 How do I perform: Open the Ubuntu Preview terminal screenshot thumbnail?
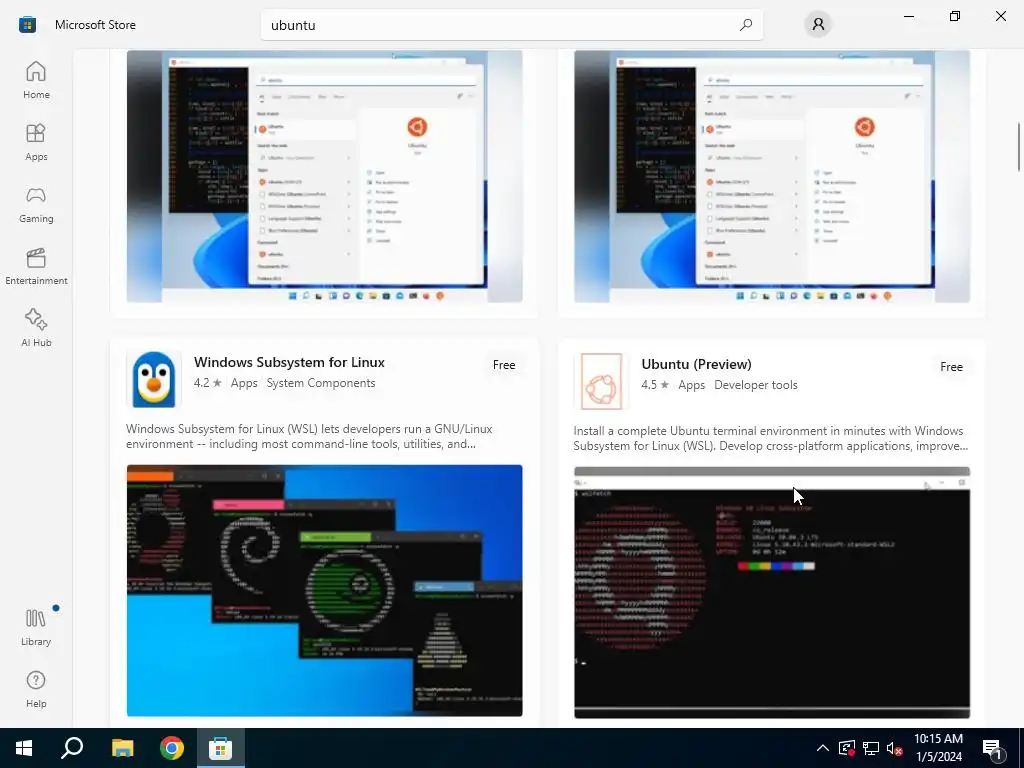[772, 592]
